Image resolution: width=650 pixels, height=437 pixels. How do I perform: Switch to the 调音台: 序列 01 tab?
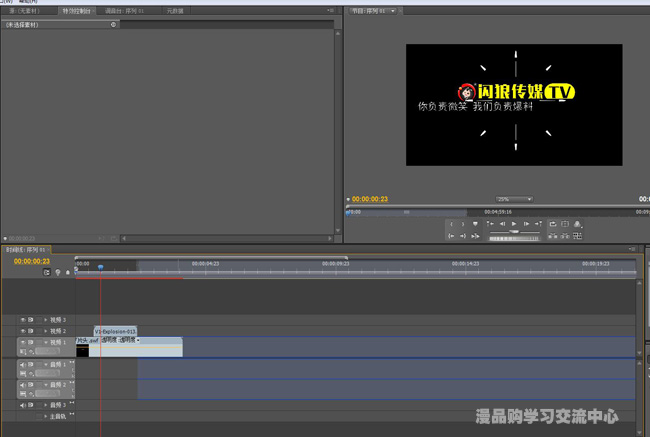tap(124, 11)
